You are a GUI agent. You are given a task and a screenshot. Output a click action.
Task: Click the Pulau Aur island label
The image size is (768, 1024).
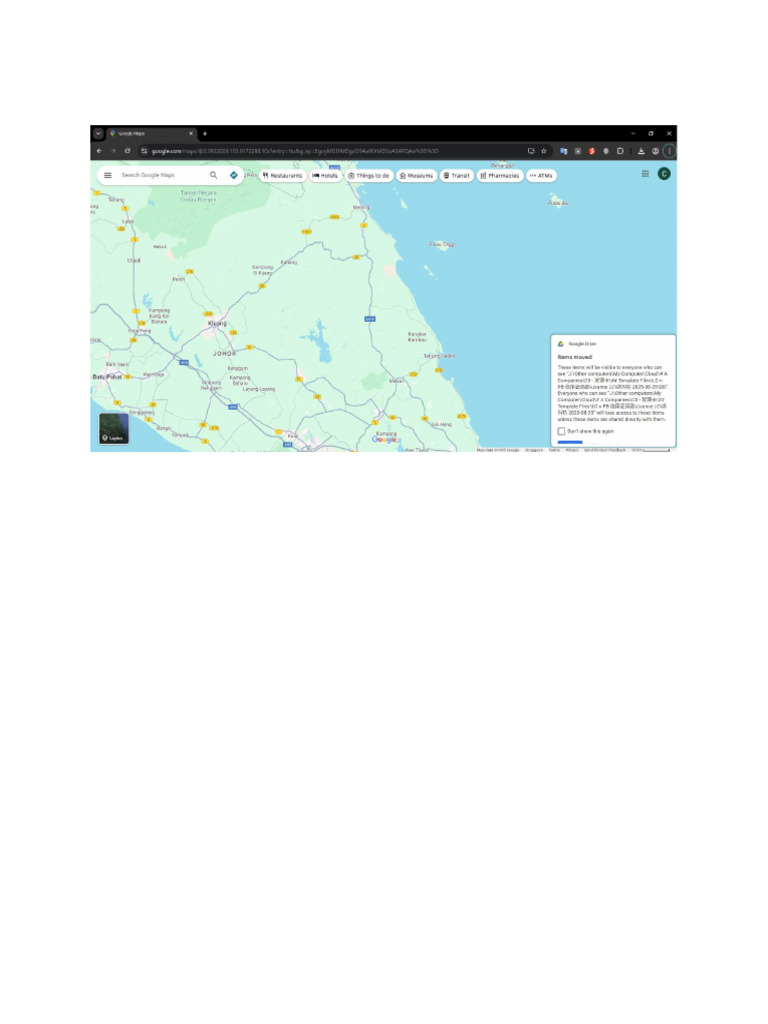558,203
